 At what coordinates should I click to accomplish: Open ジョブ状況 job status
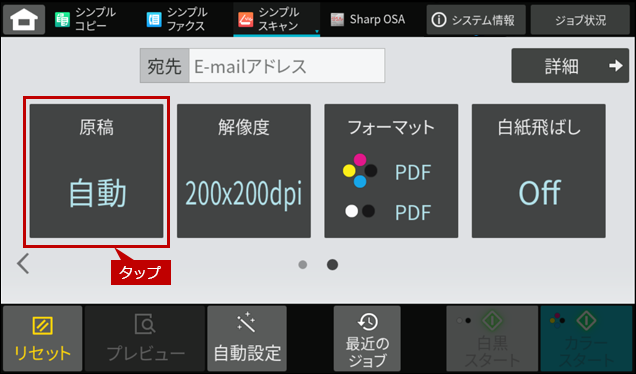click(580, 20)
